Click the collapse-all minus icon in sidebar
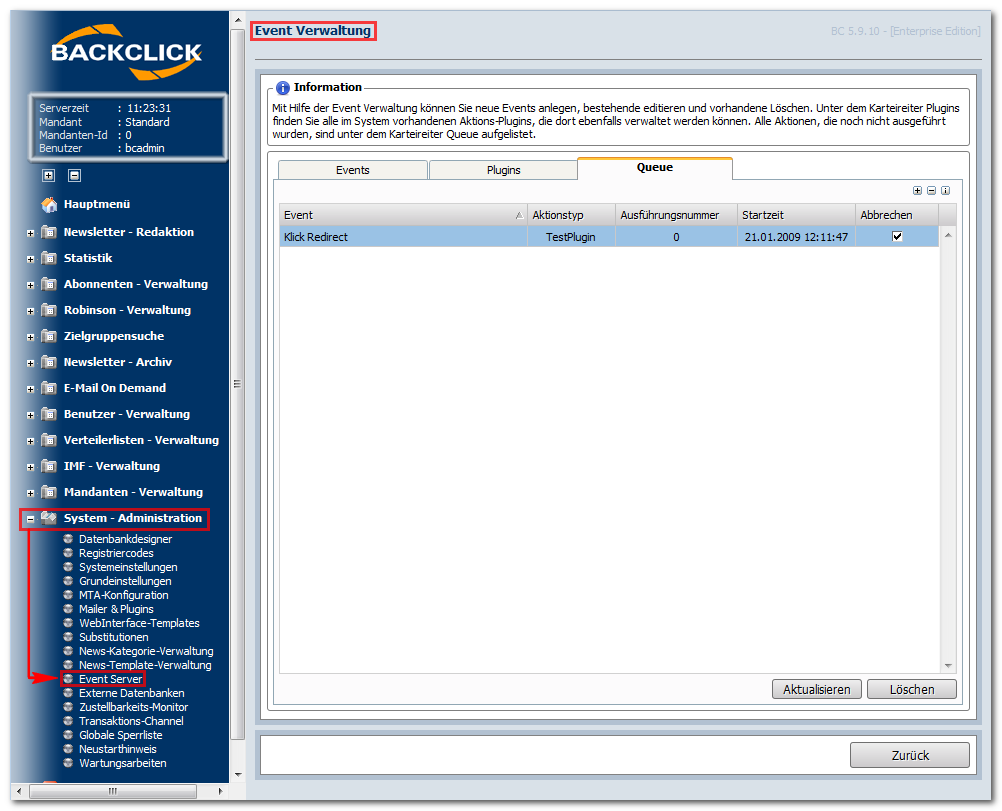Screen dimensions: 1002x811 [75, 176]
